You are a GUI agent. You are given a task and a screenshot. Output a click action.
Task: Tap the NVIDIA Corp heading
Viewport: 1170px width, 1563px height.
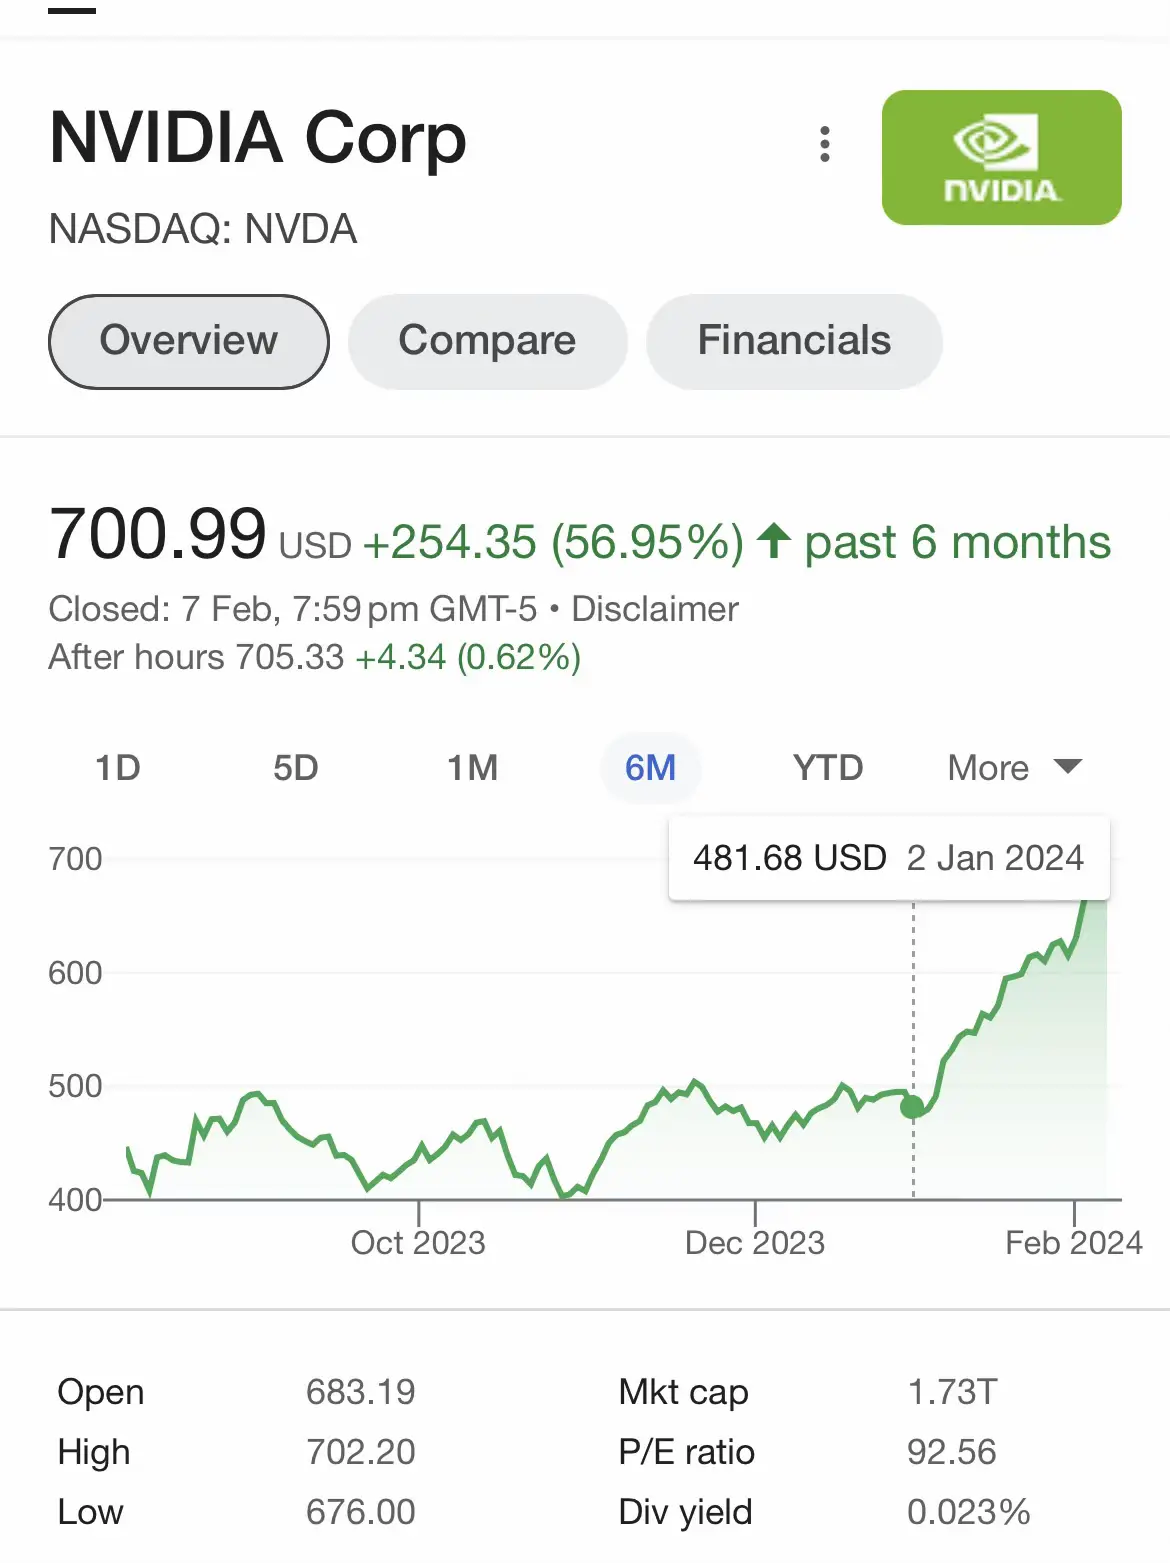tap(258, 138)
